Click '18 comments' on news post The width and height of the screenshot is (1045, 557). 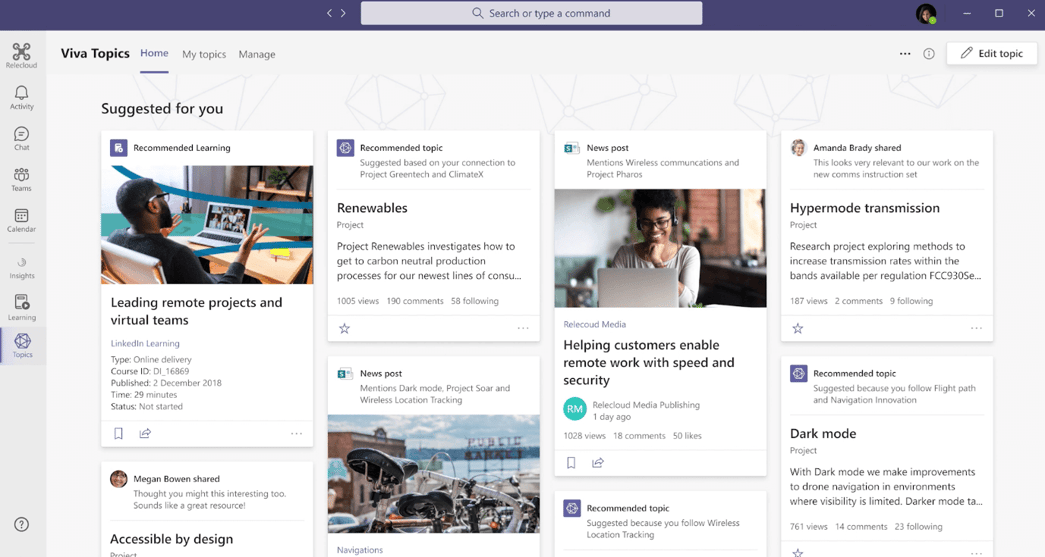tap(639, 436)
